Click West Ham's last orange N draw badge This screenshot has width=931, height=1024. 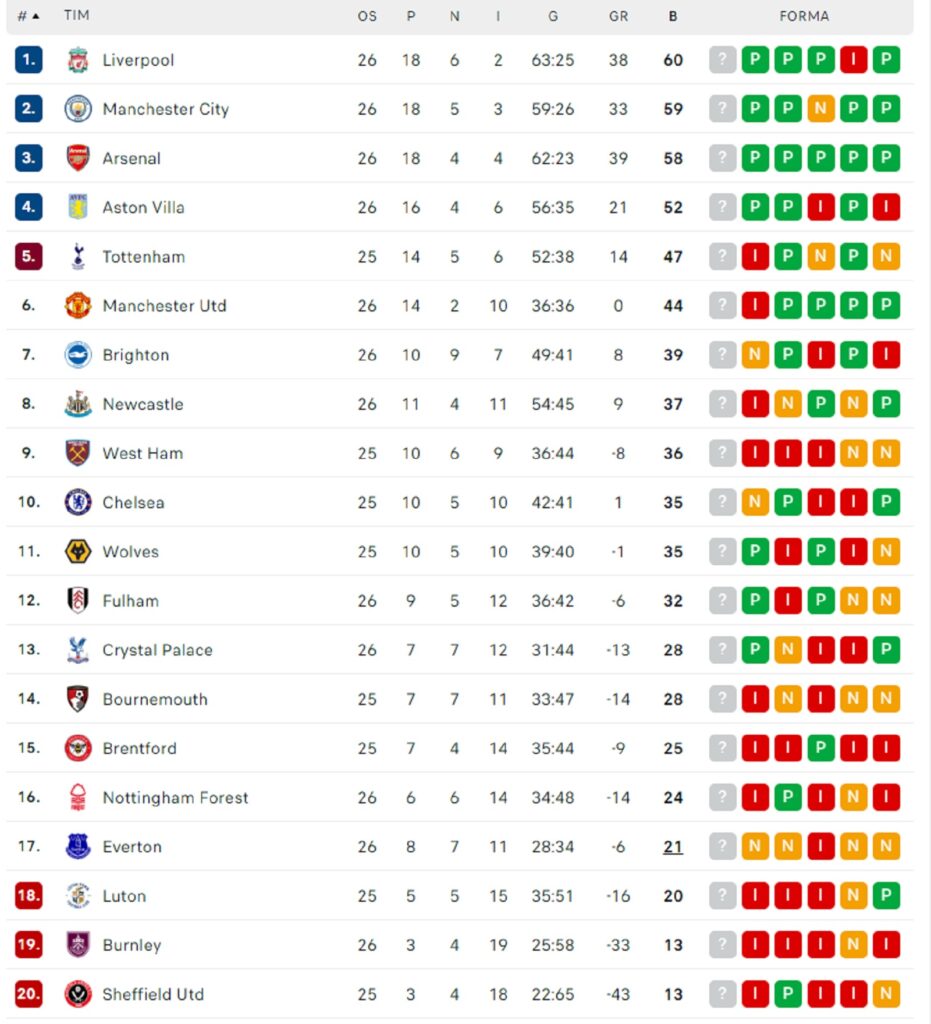coord(886,453)
